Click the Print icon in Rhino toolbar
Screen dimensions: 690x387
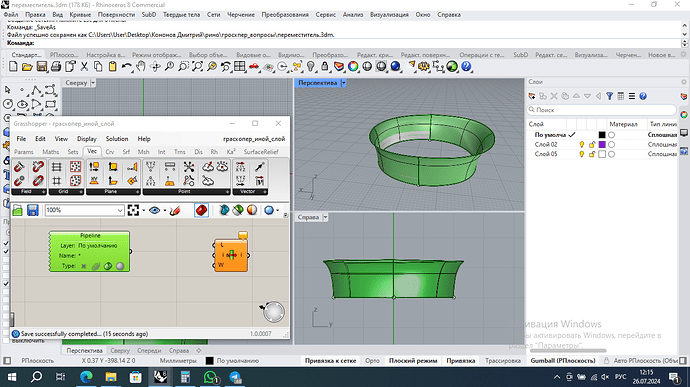coord(56,66)
